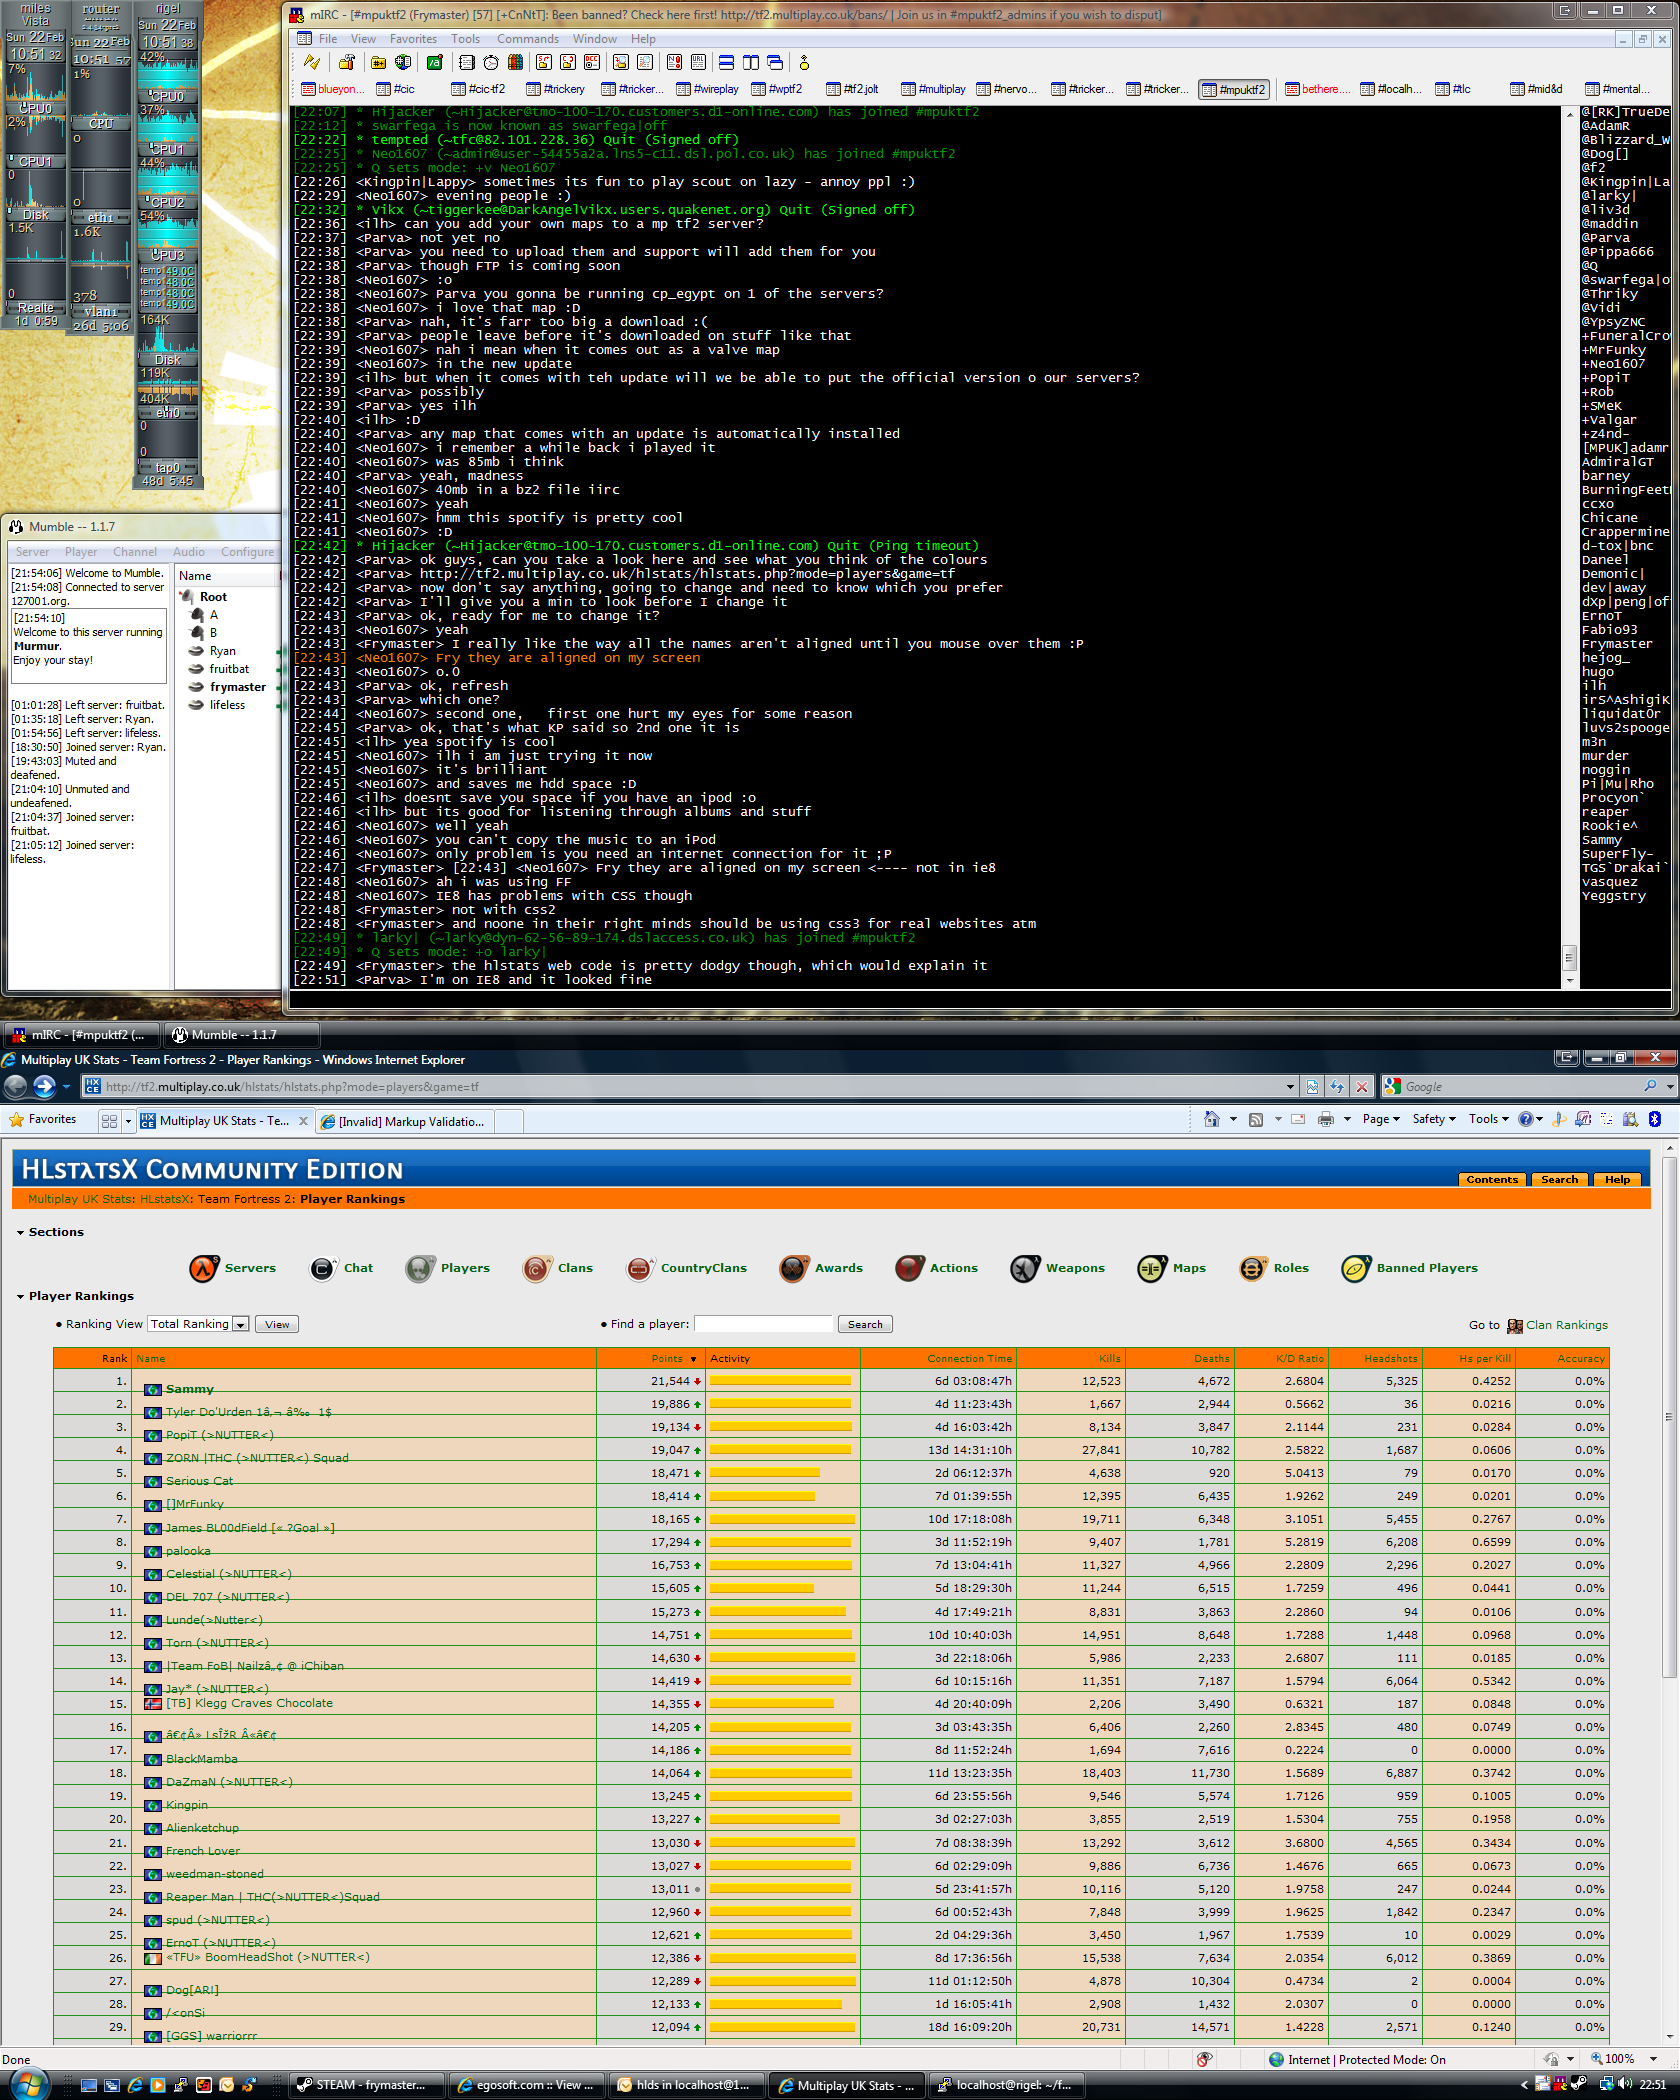Click the IE Home icon
The image size is (1680, 2100).
(1211, 1119)
